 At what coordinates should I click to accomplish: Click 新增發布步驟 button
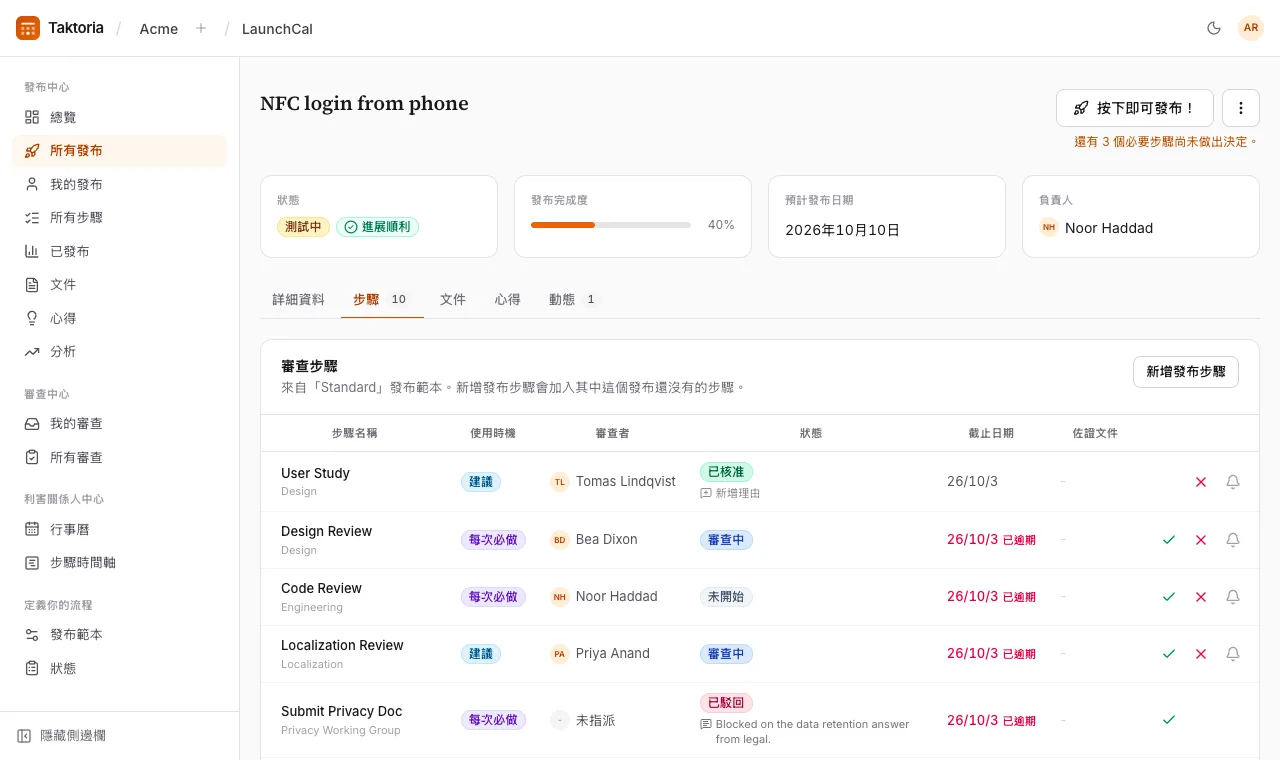[1186, 372]
